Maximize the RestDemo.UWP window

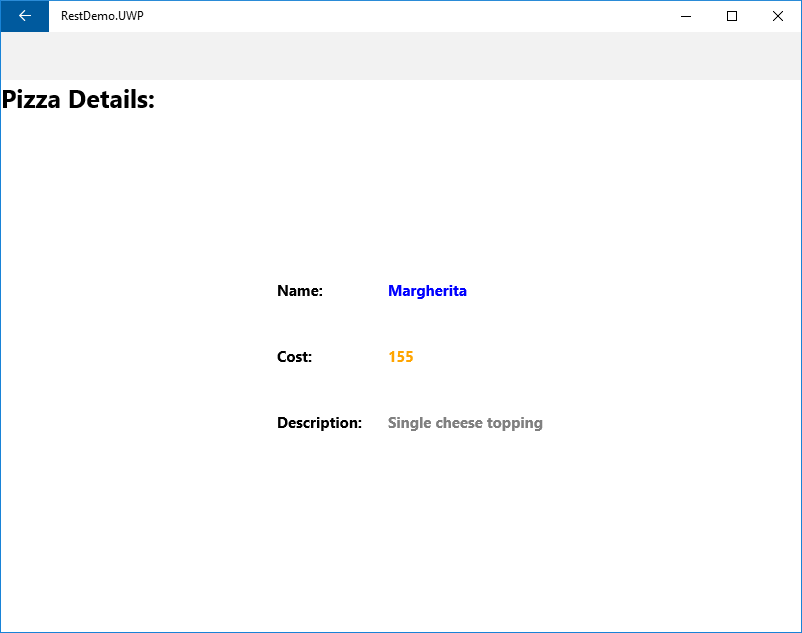(733, 16)
